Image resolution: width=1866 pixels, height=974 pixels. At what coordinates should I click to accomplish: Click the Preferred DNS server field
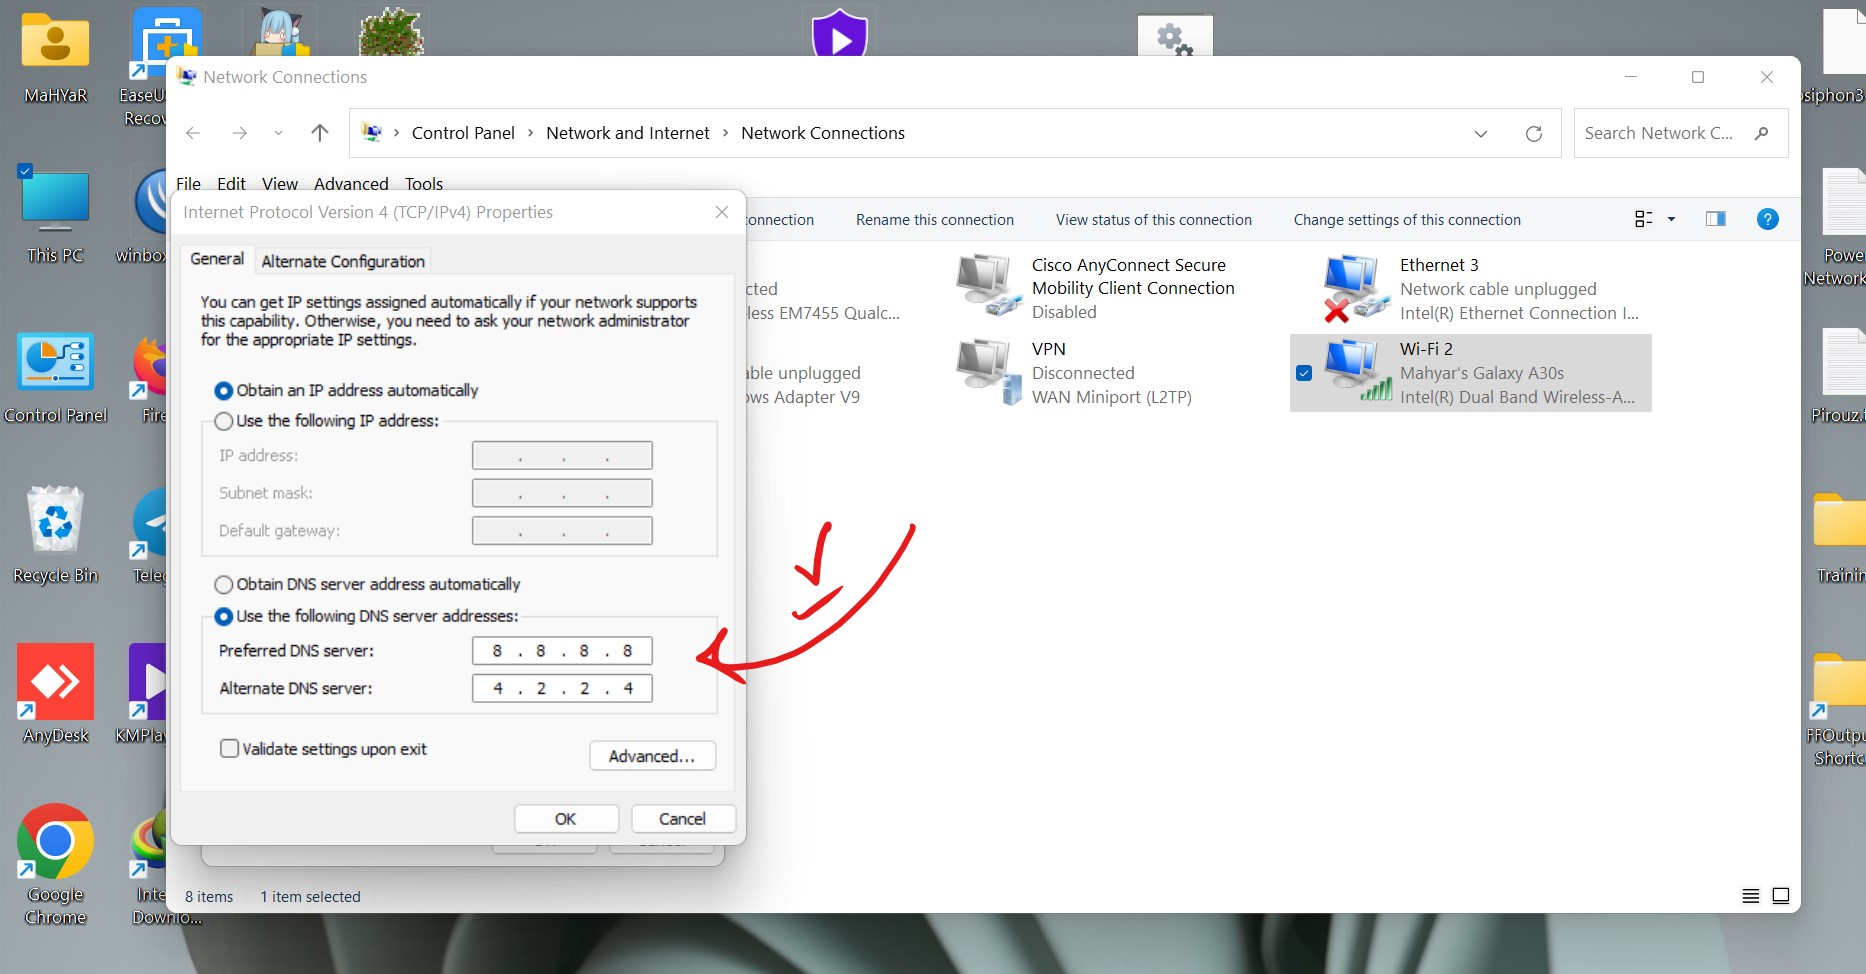[x=562, y=651]
